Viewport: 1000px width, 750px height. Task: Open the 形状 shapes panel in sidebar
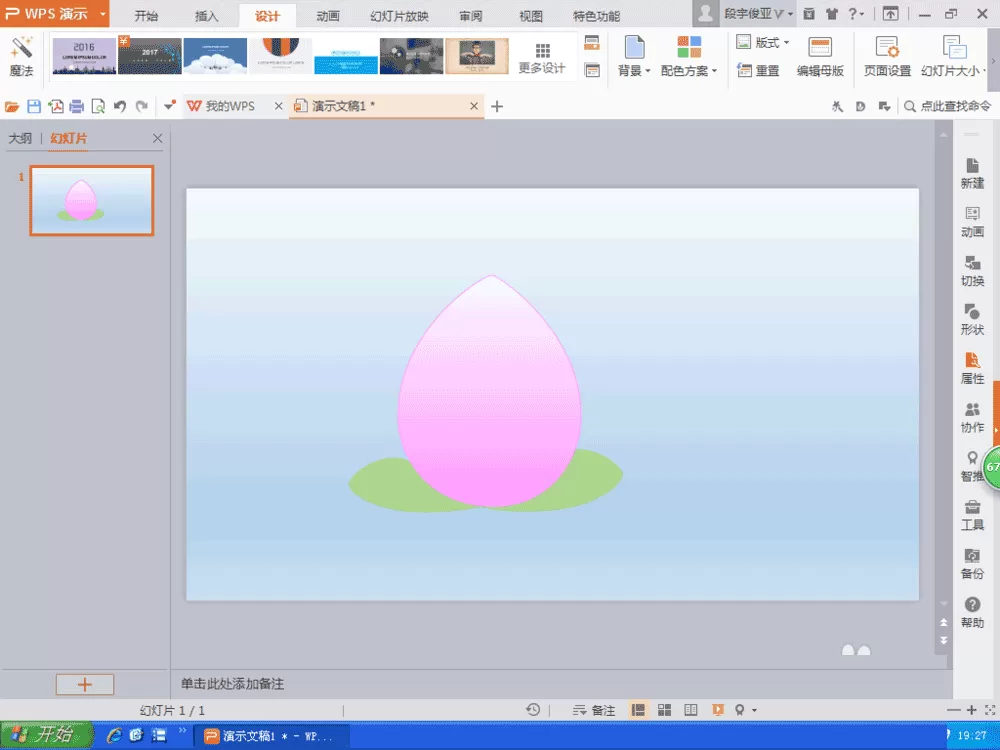(x=972, y=319)
